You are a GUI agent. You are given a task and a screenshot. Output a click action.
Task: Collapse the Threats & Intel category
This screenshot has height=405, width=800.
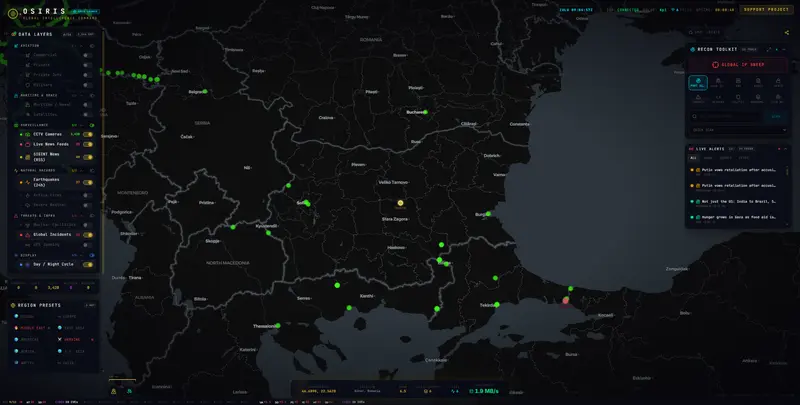click(82, 216)
